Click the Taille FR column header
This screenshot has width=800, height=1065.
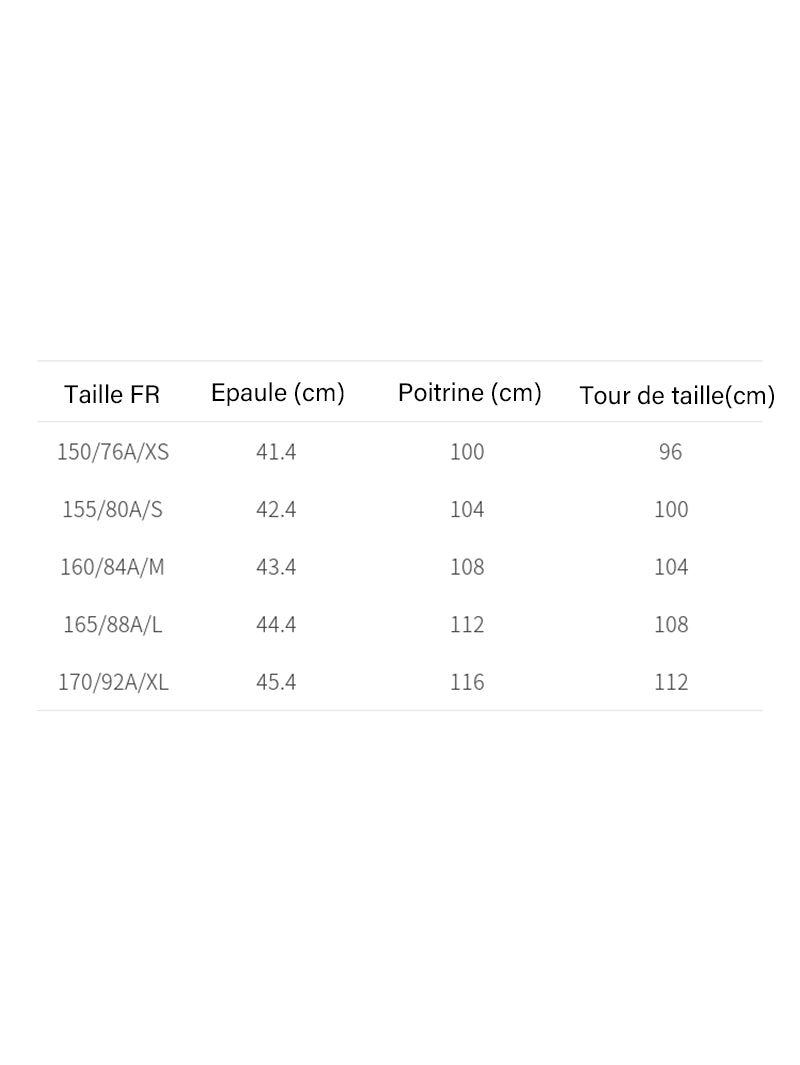(112, 394)
